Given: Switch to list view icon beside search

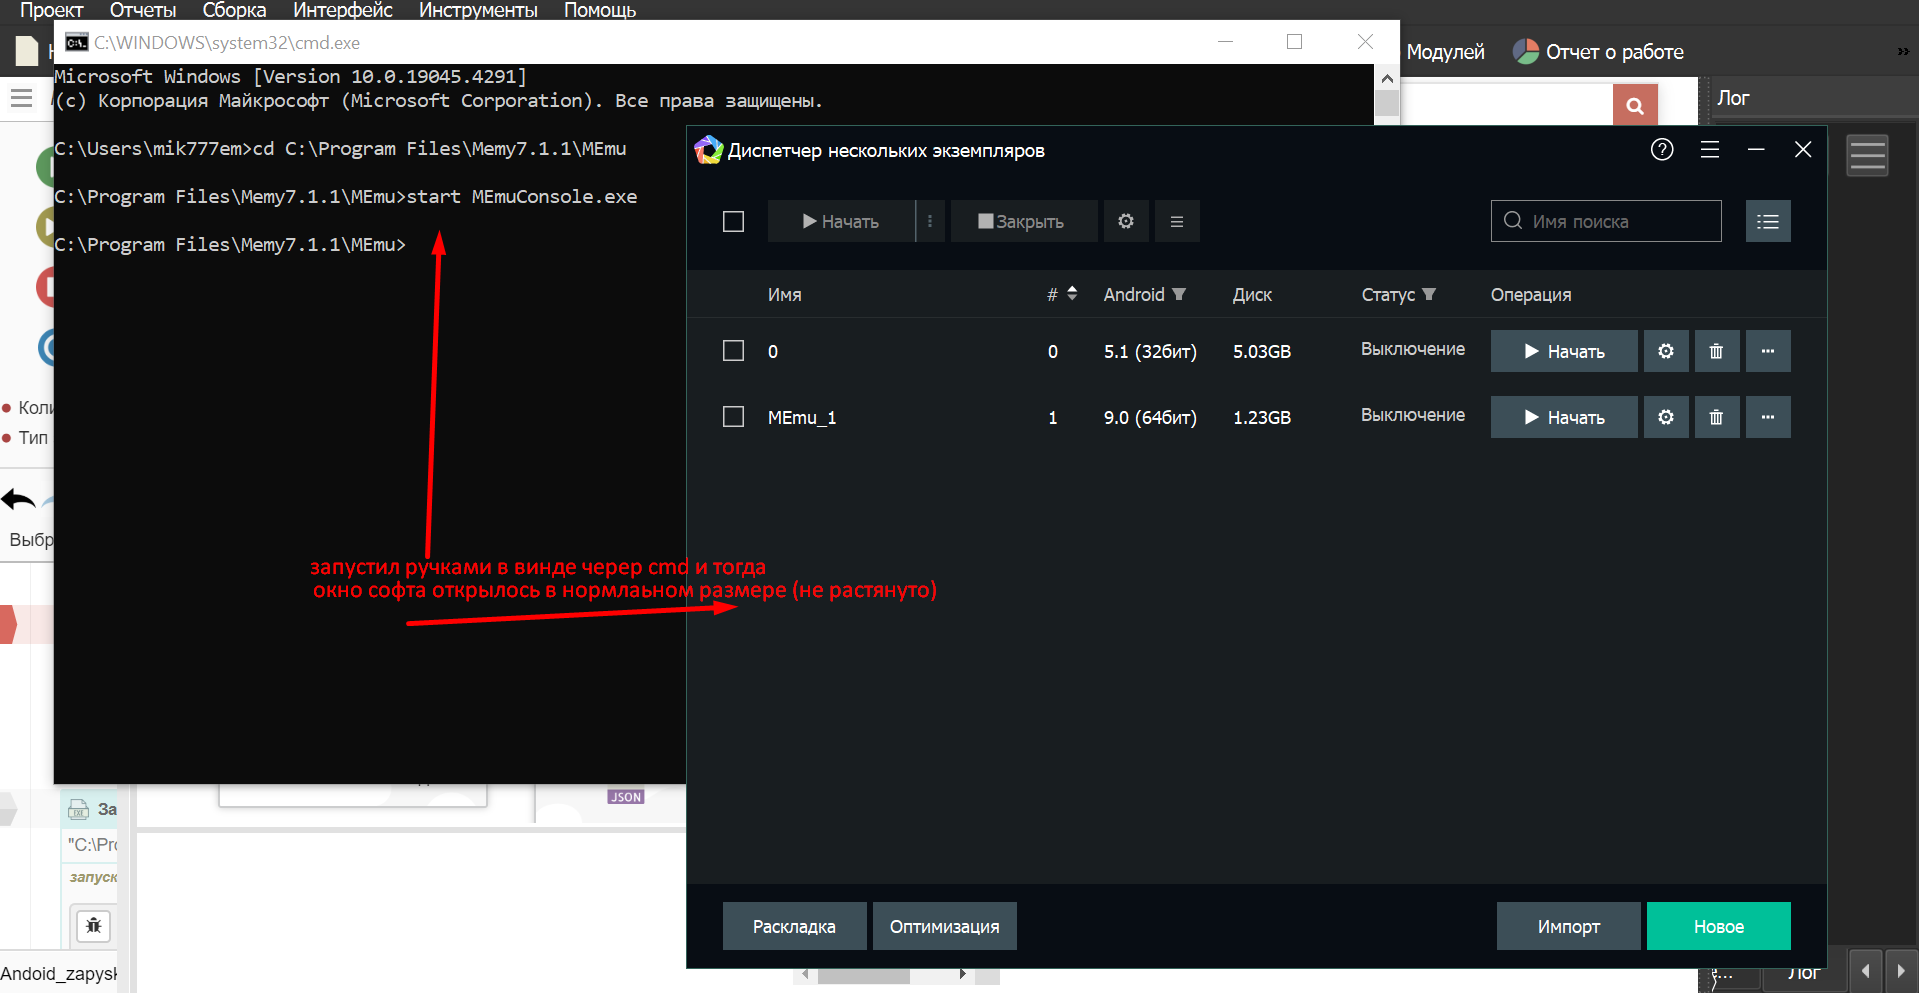Looking at the screenshot, I should pyautogui.click(x=1767, y=221).
